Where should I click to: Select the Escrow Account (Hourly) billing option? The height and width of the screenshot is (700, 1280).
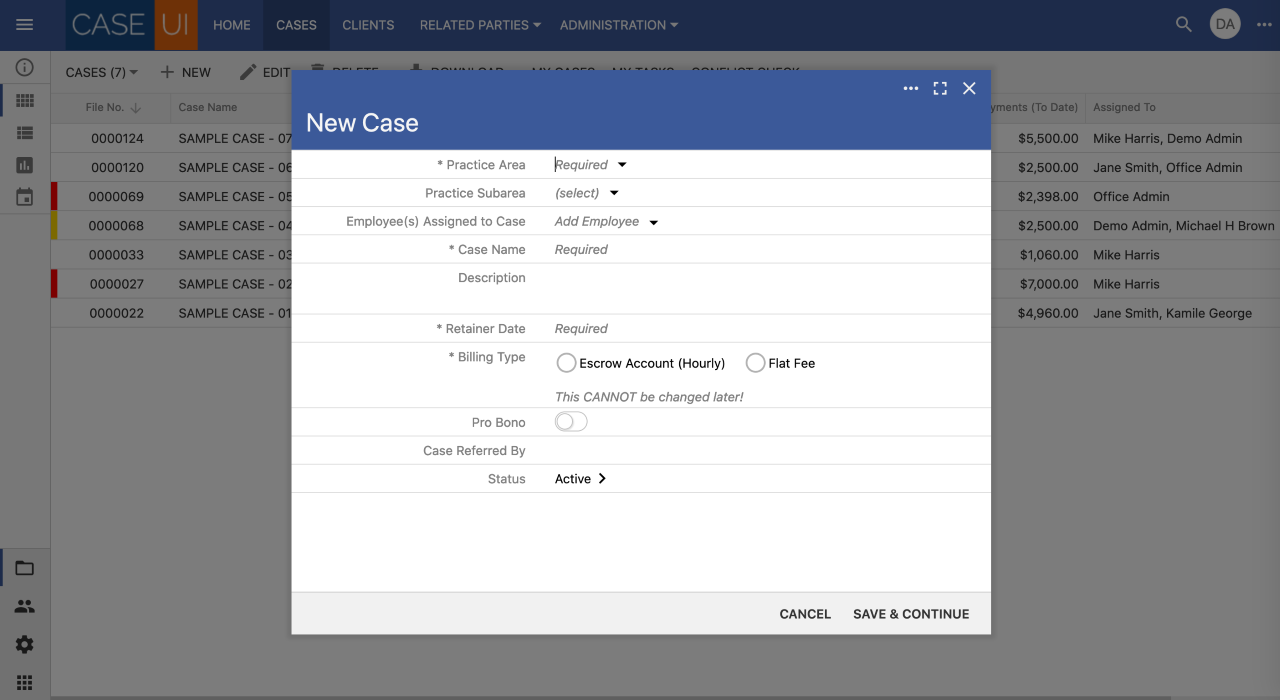(566, 363)
